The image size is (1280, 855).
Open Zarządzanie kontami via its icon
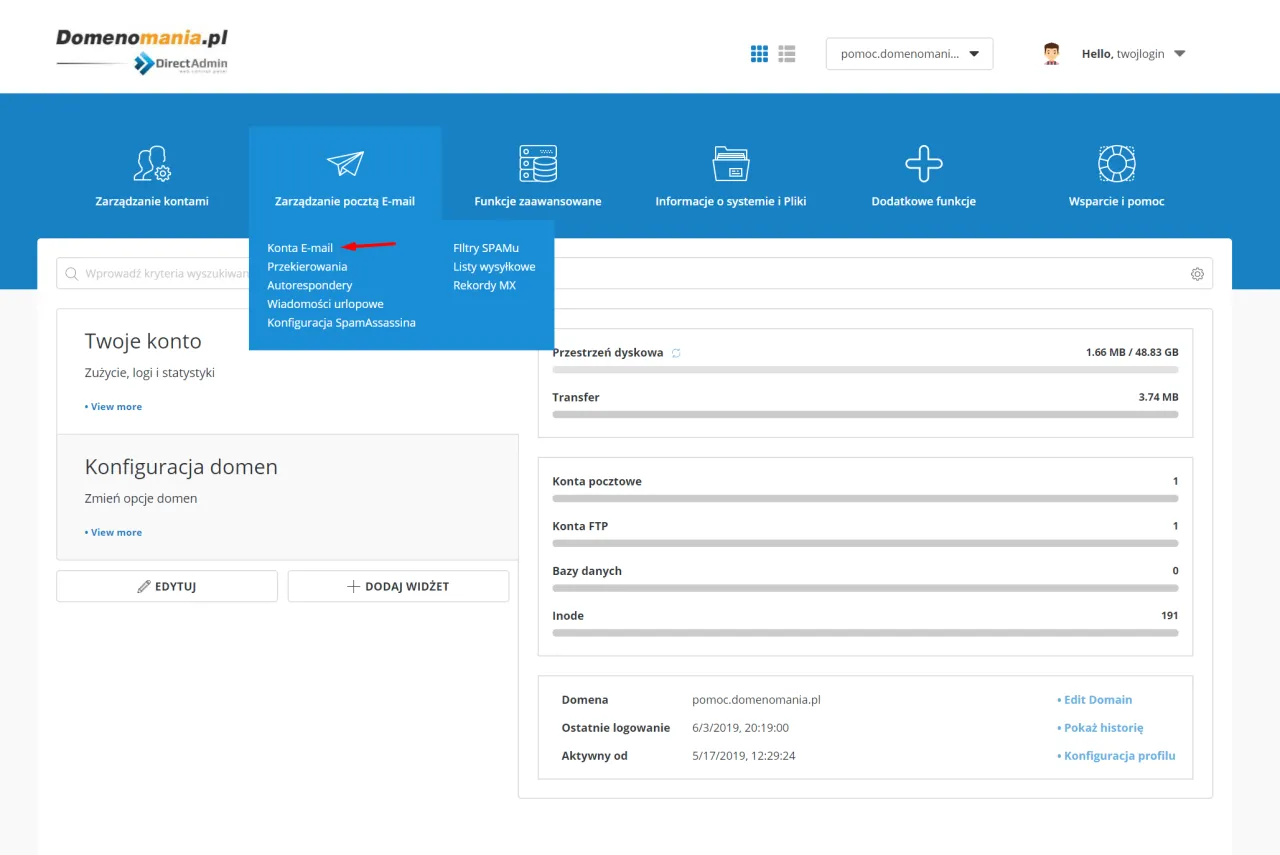coord(152,162)
